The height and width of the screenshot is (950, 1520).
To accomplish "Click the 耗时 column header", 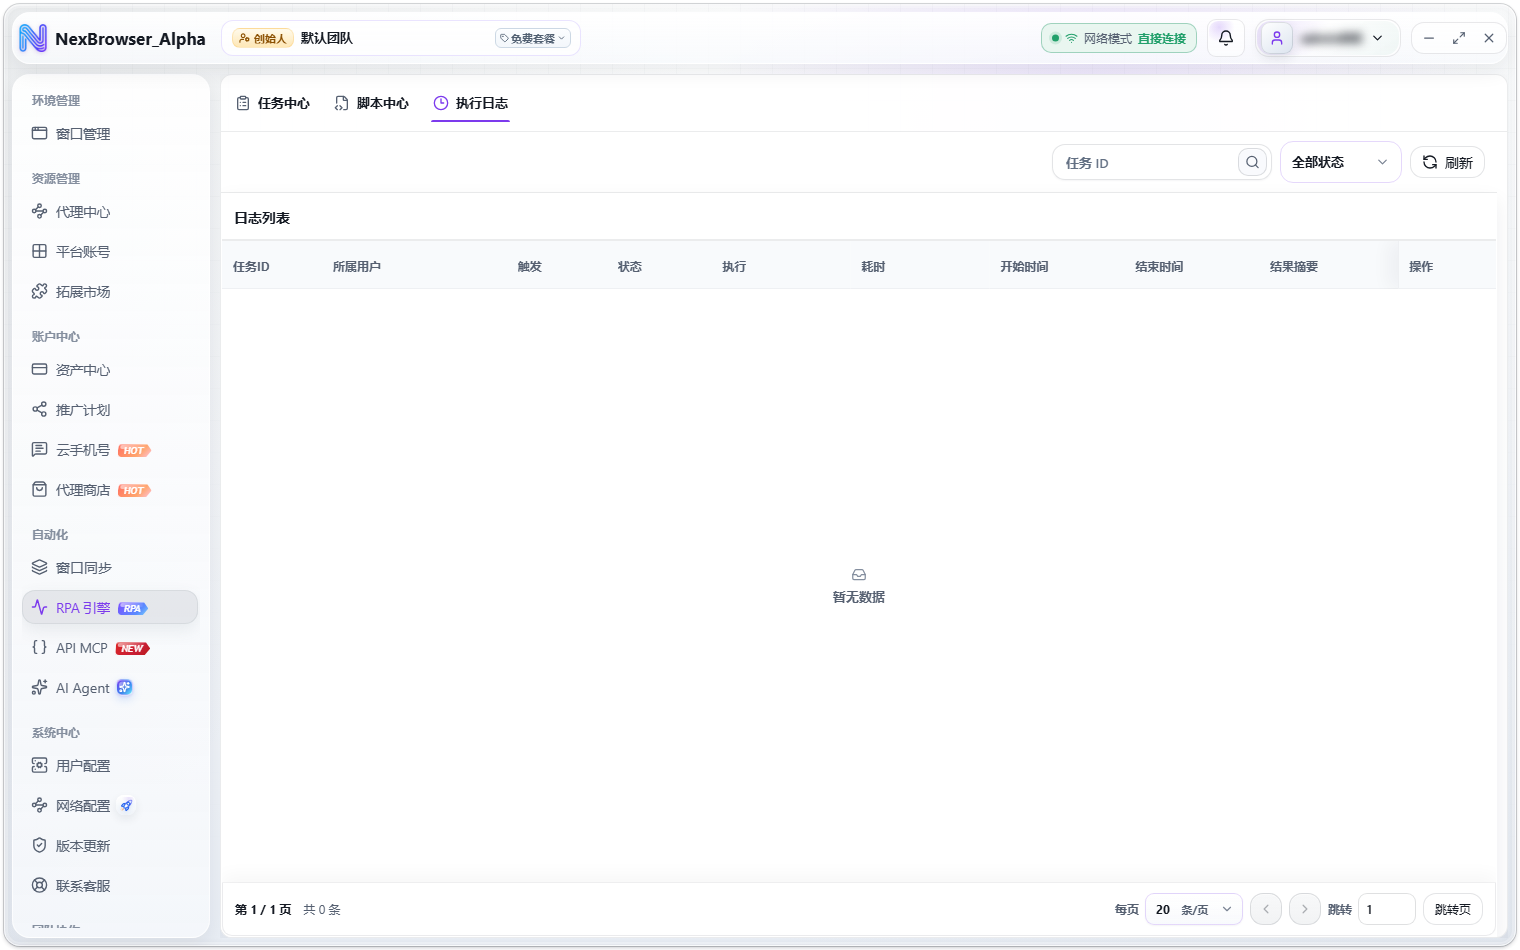I will tap(873, 267).
